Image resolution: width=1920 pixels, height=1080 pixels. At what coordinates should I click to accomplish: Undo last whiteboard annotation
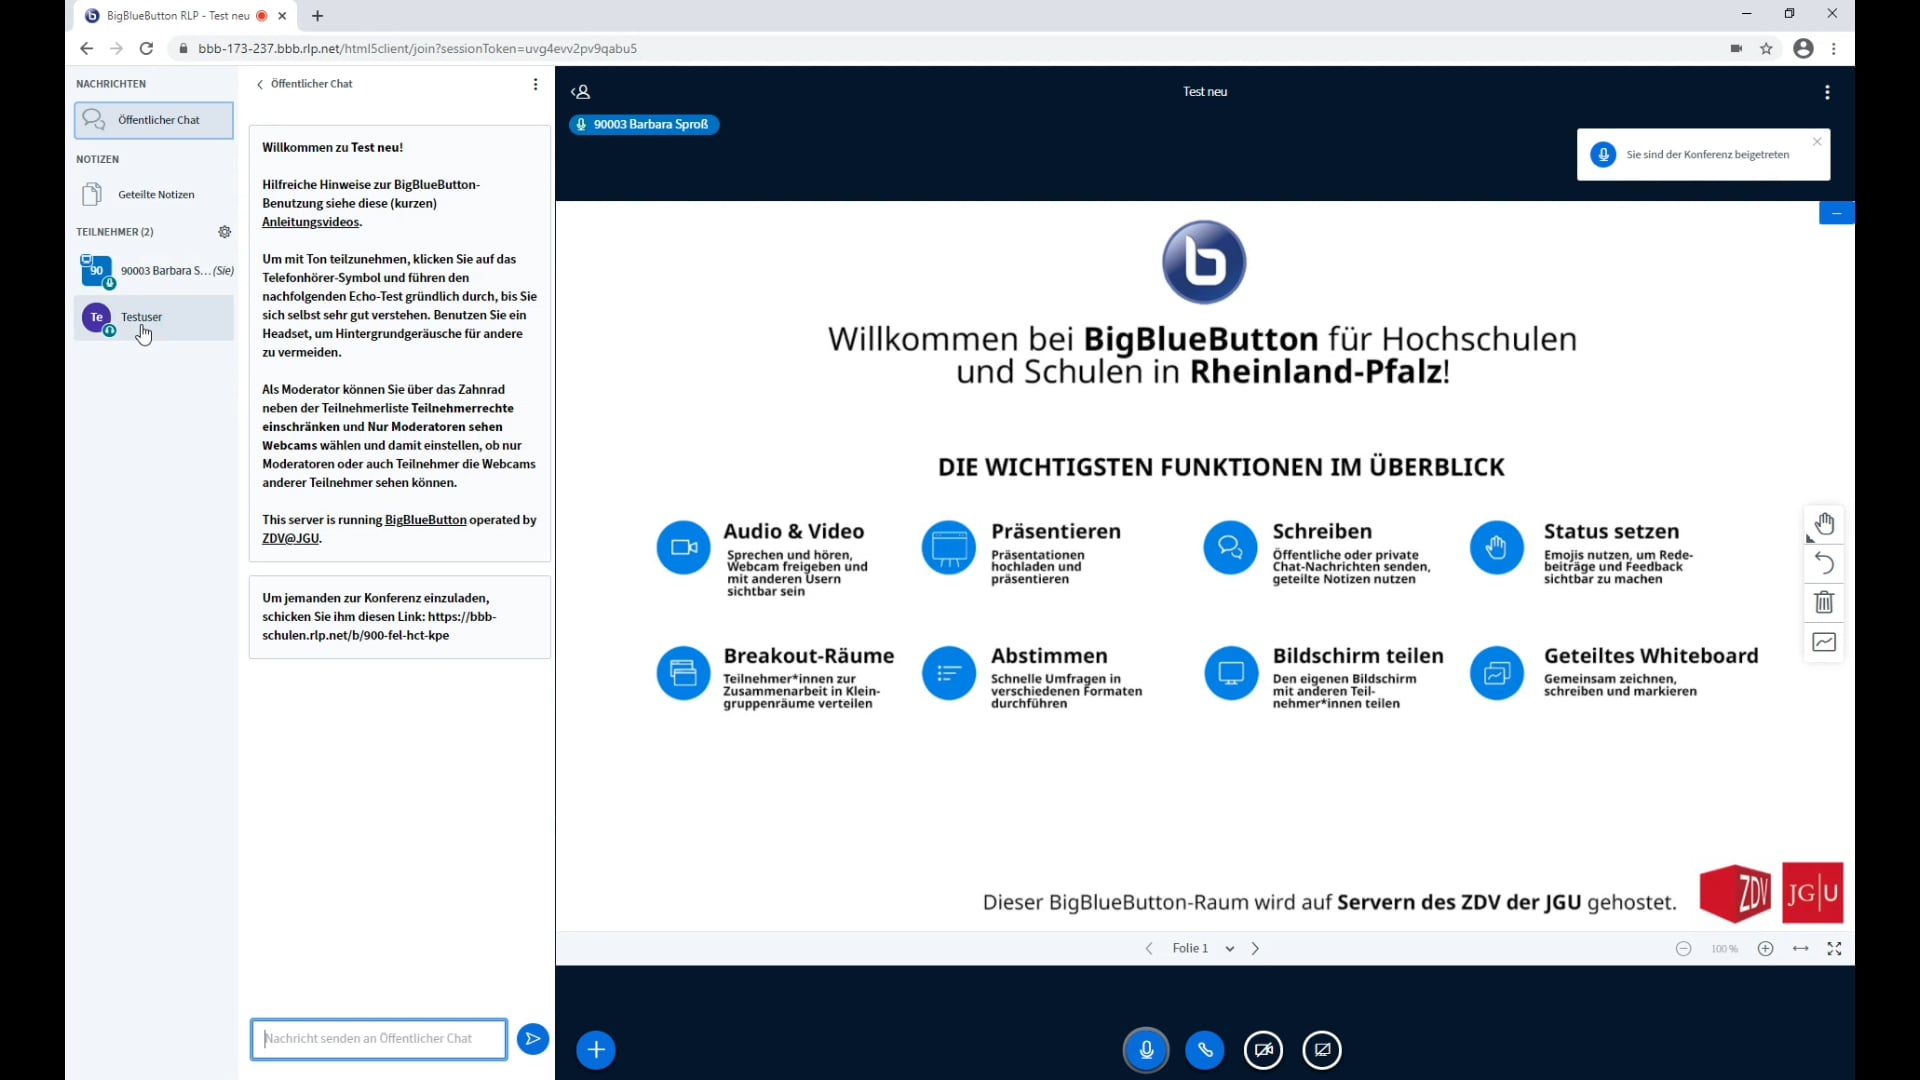(1825, 564)
